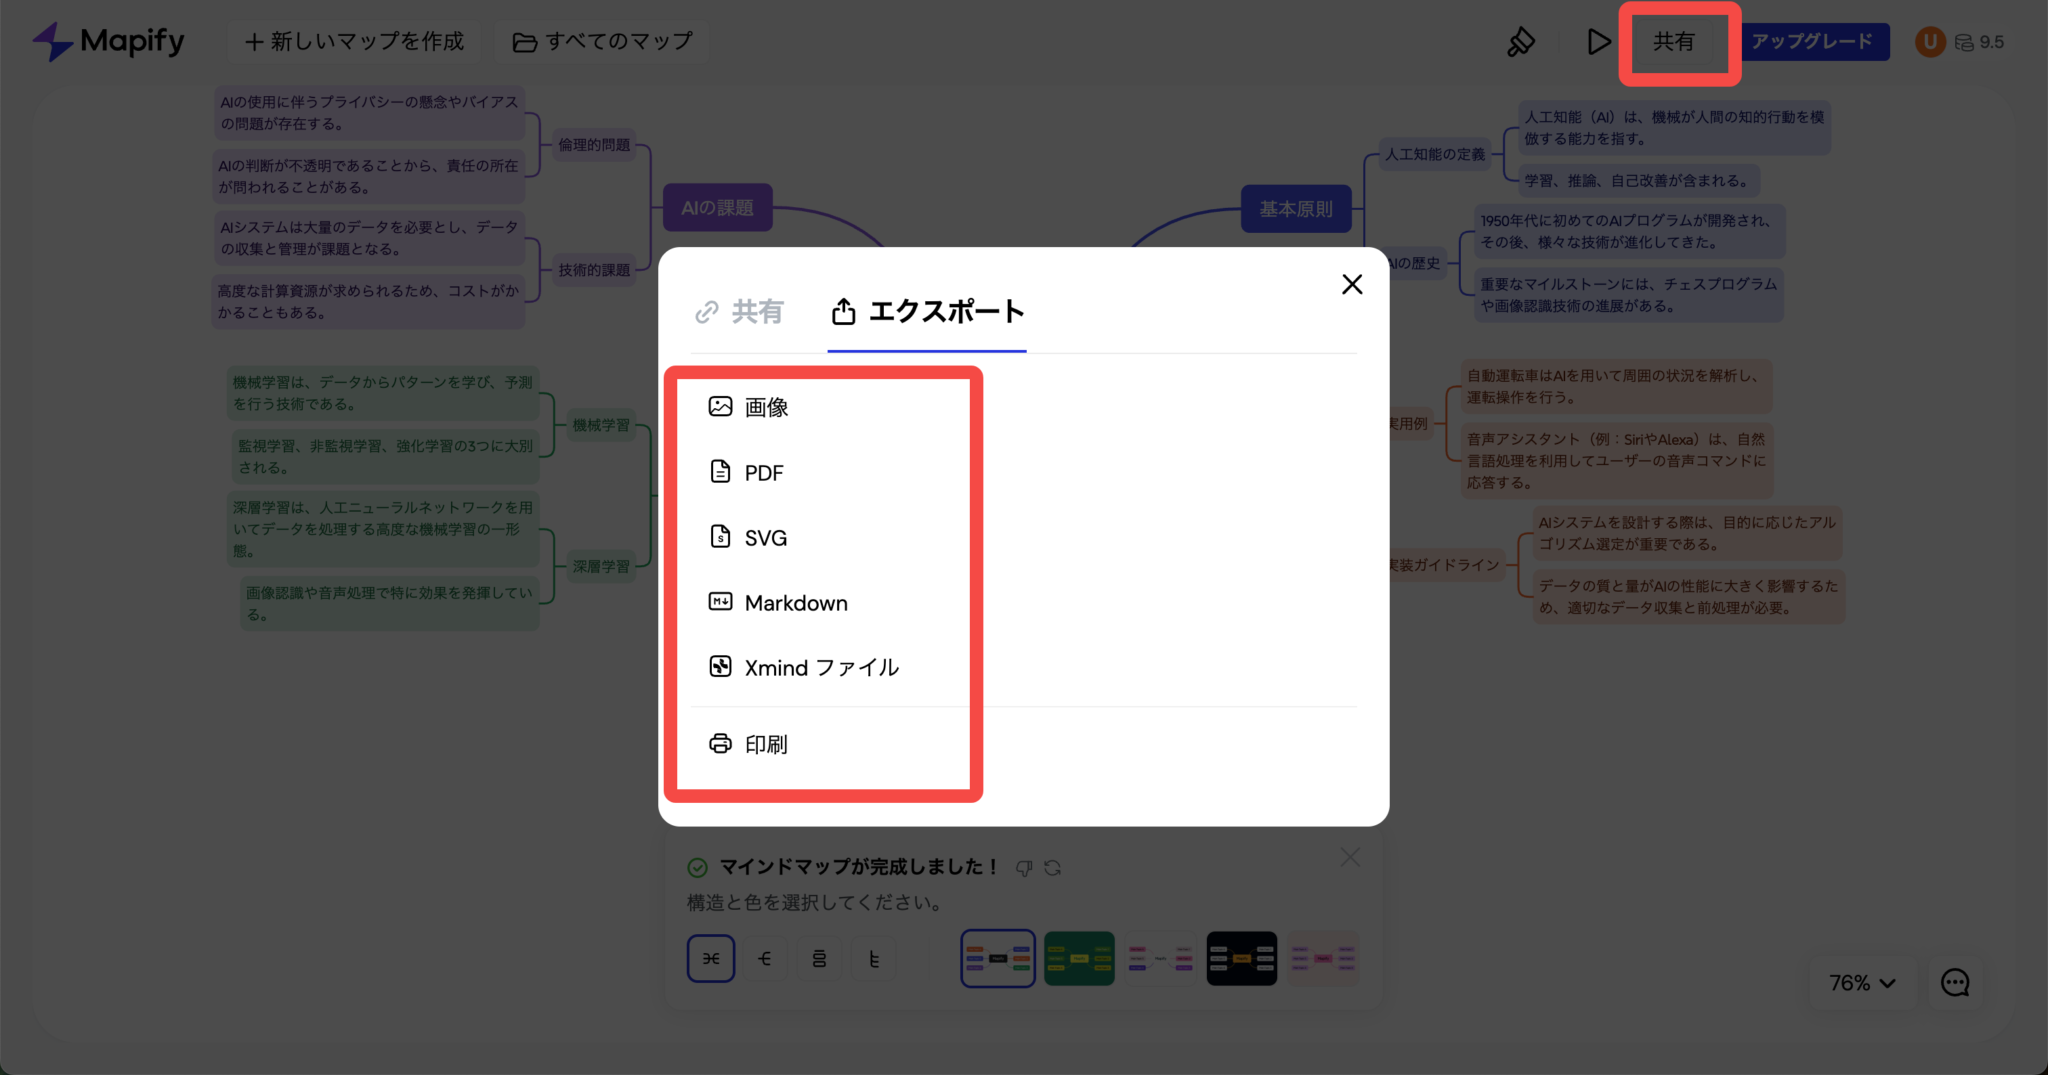The height and width of the screenshot is (1075, 2048).
Task: Click the Mapify logo
Action: (x=108, y=41)
